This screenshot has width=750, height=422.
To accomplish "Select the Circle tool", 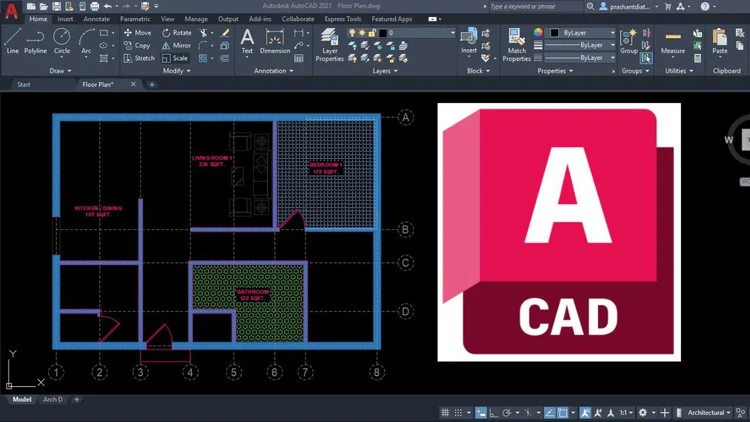I will click(x=61, y=41).
